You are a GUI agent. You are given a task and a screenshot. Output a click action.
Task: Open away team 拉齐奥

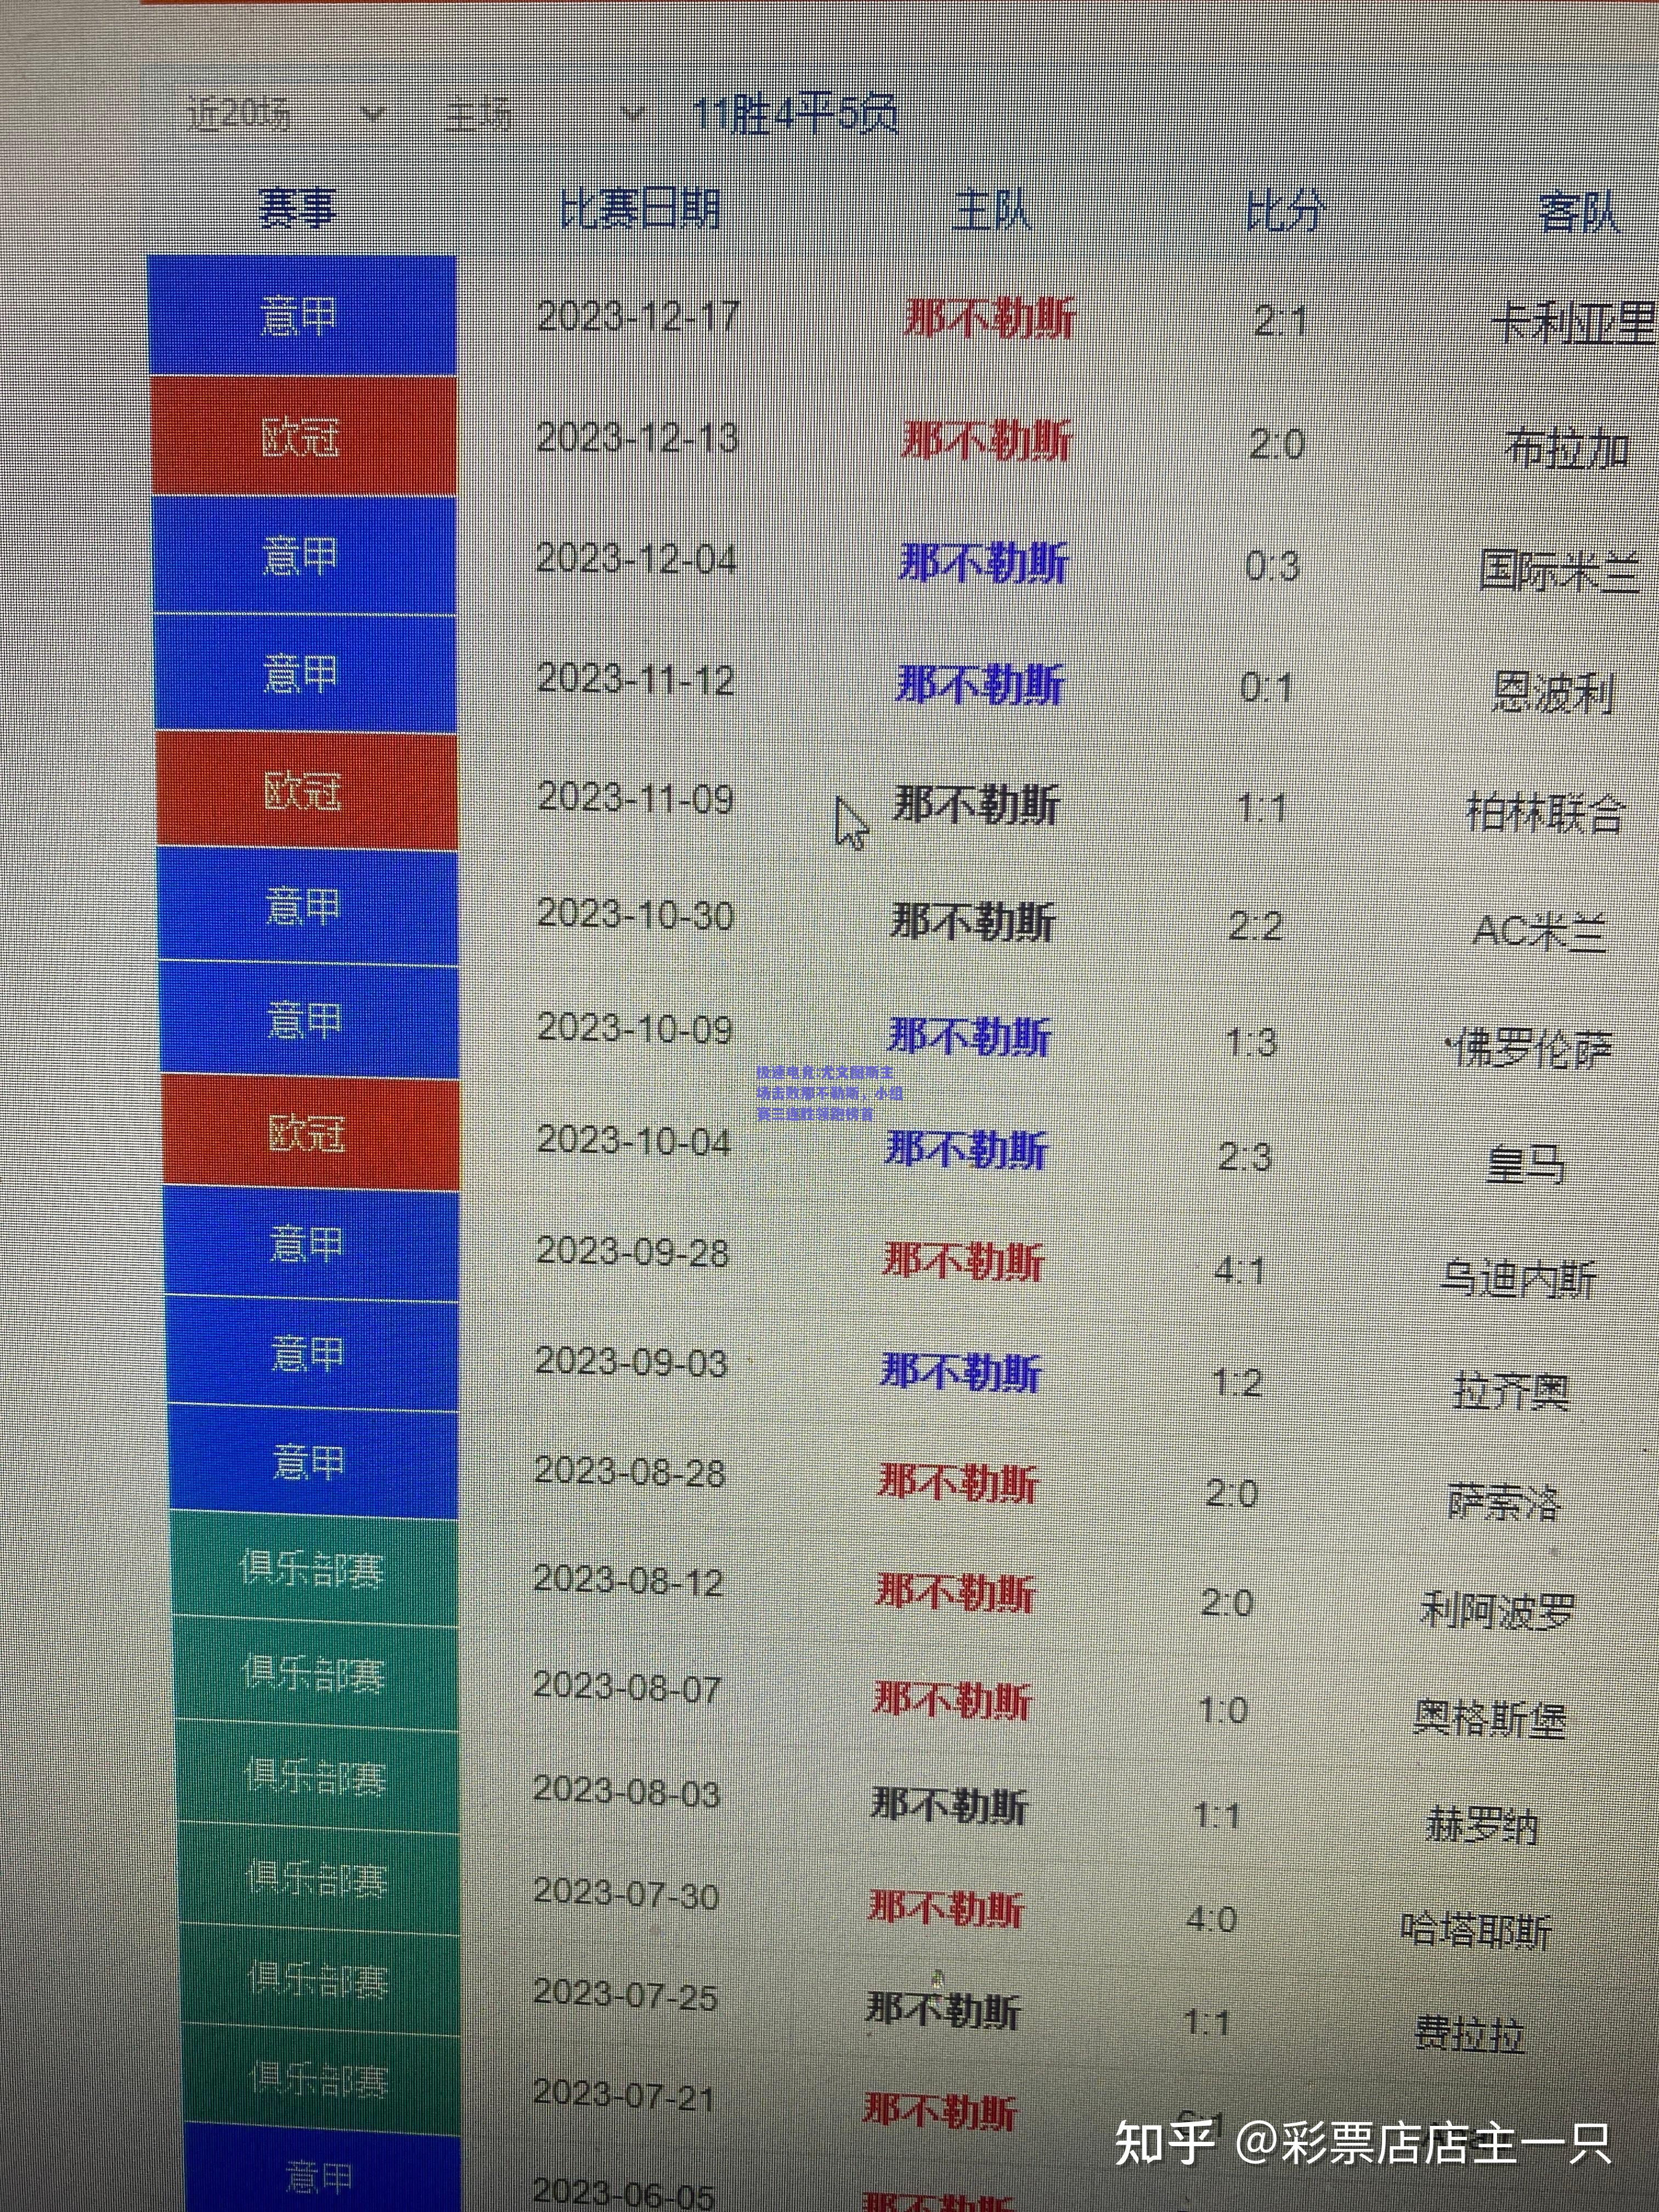(x=1511, y=1391)
